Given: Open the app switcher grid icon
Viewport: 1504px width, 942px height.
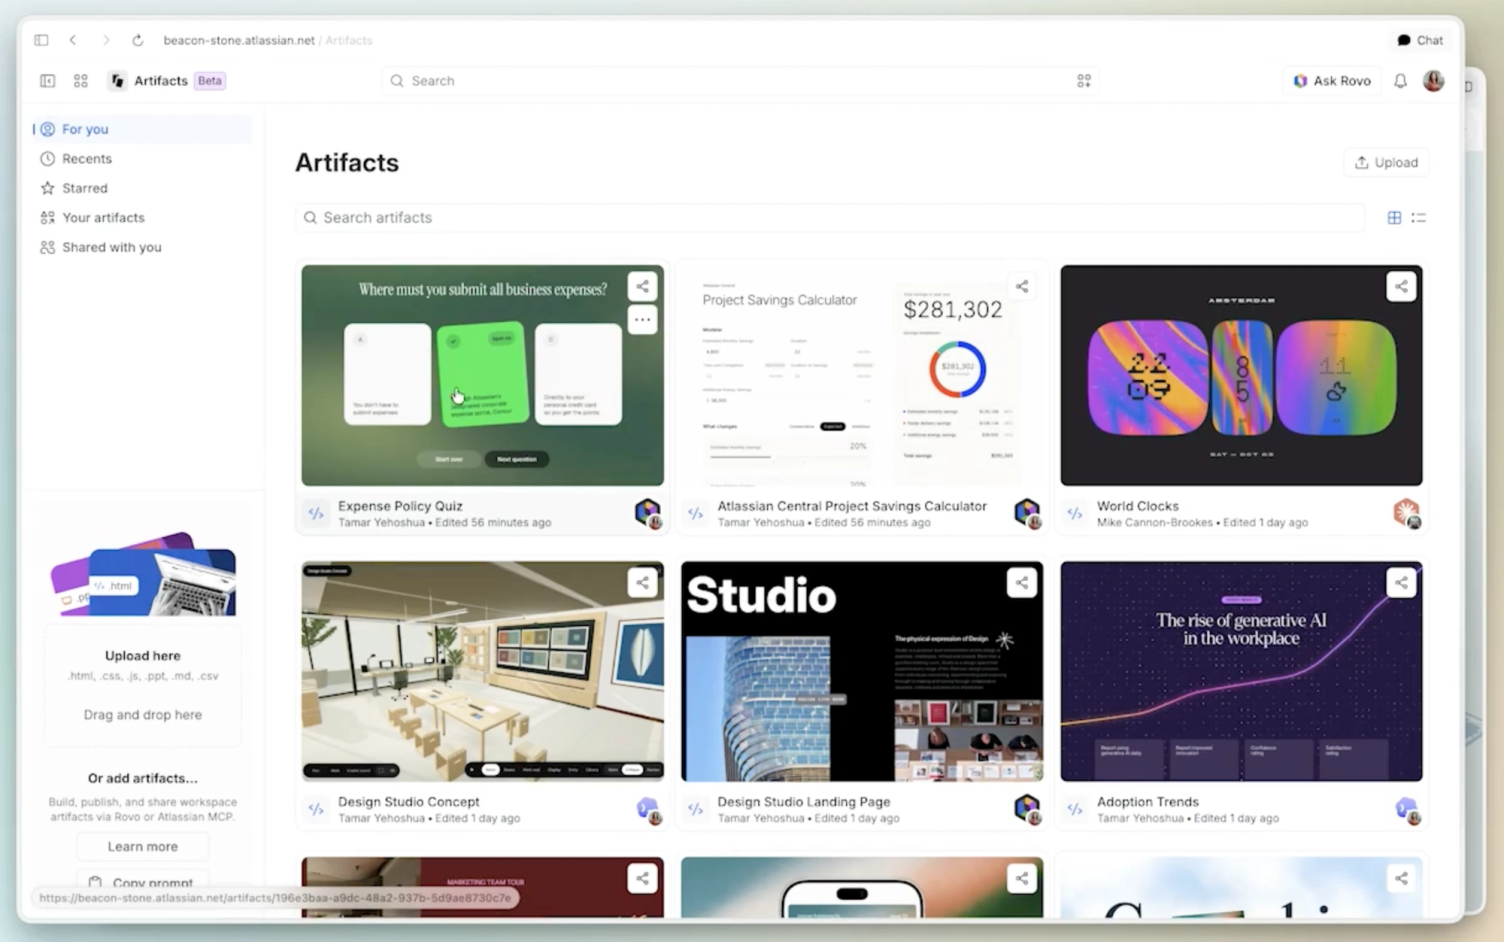Looking at the screenshot, I should (81, 81).
